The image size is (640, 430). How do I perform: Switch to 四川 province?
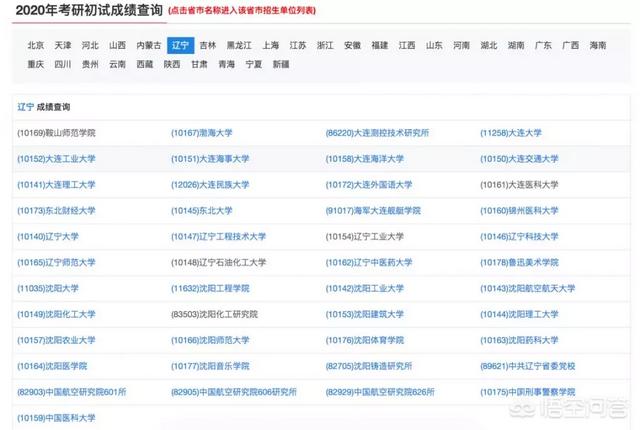tap(63, 64)
